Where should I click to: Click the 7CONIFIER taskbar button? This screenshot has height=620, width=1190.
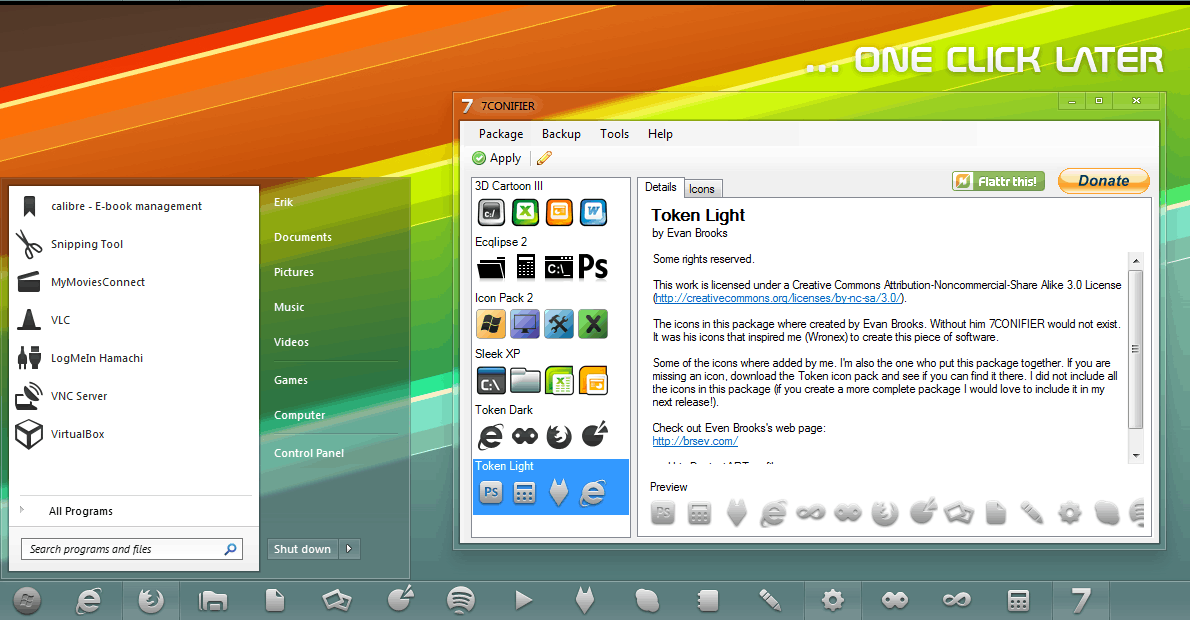pos(1081,601)
